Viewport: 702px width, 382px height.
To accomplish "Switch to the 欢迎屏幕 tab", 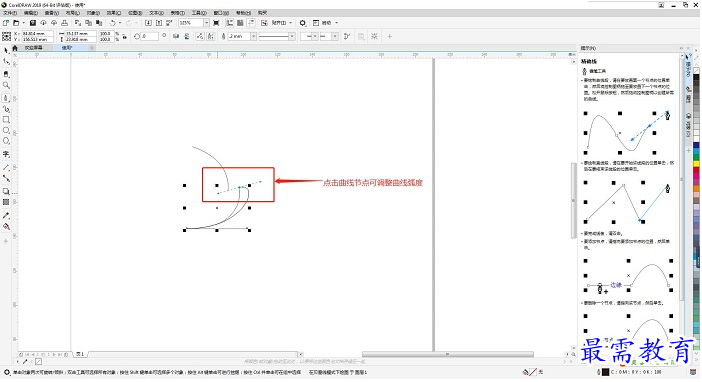I will point(34,47).
